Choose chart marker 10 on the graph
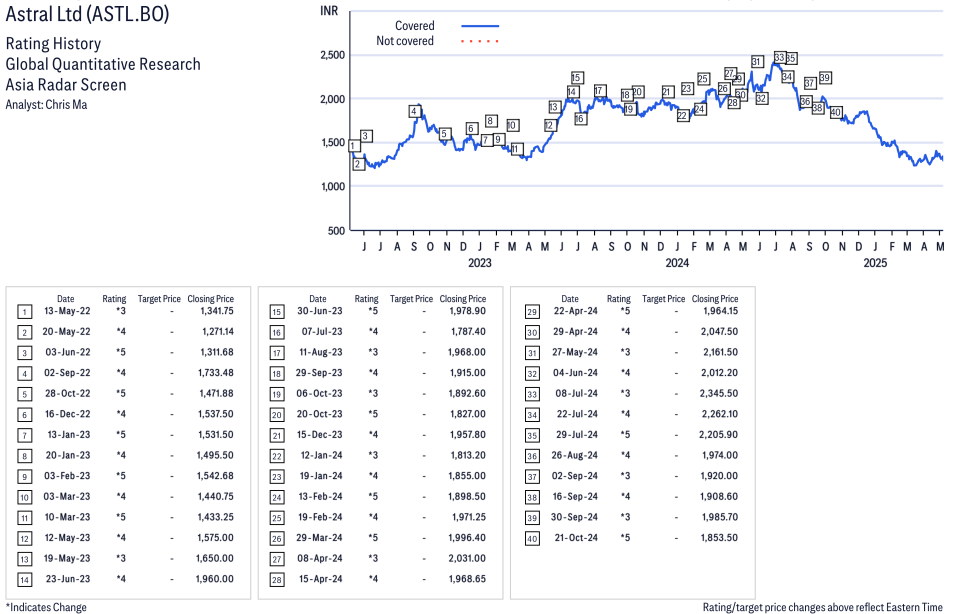Image resolution: width=954 pixels, height=614 pixels. 512,125
